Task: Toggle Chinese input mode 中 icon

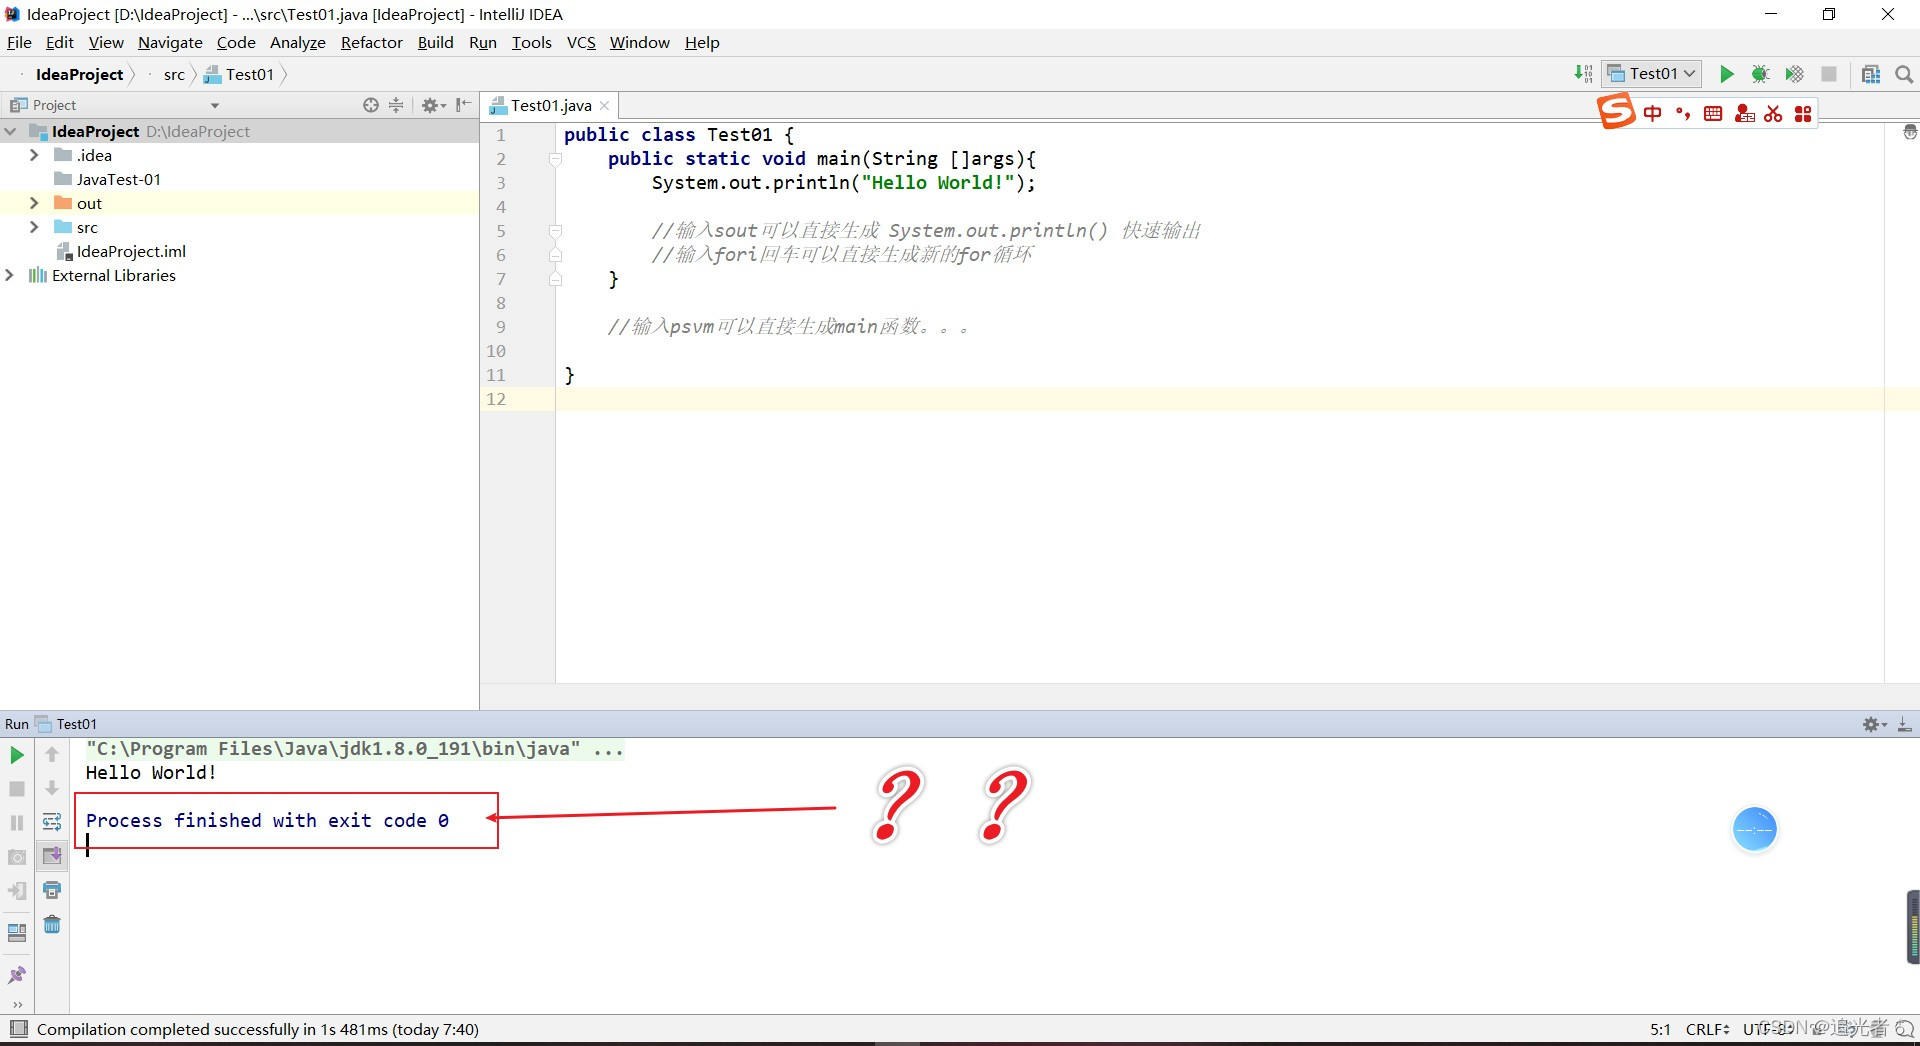Action: pyautogui.click(x=1653, y=114)
